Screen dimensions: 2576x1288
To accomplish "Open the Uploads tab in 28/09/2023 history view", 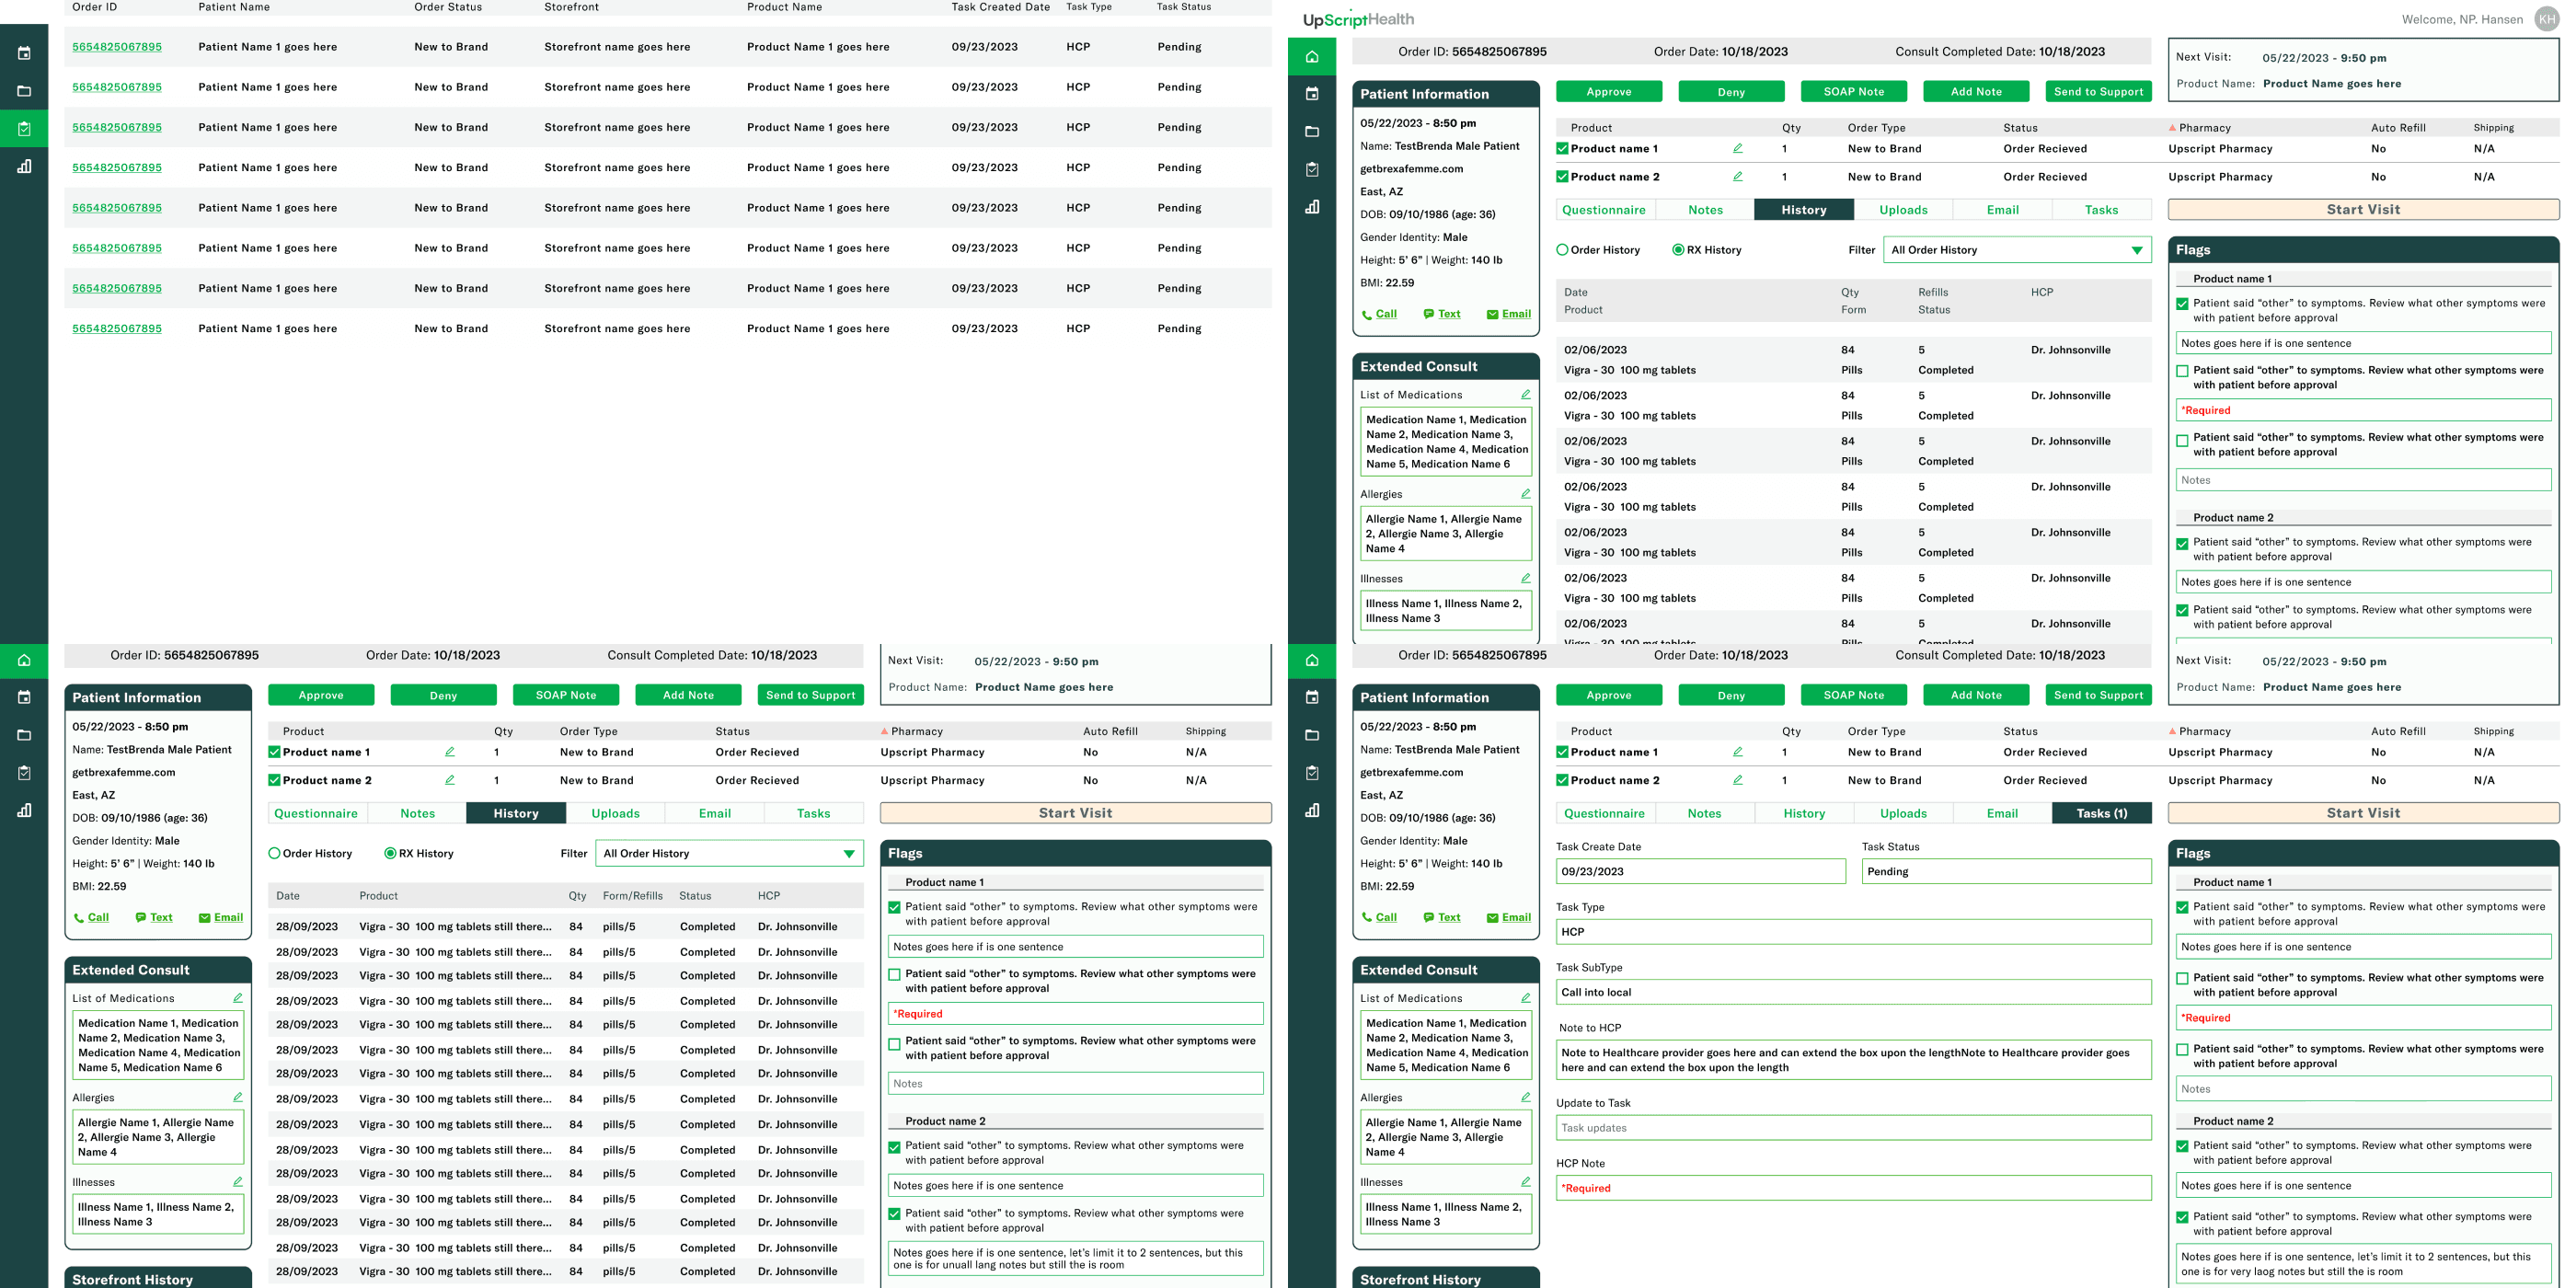I will [615, 813].
